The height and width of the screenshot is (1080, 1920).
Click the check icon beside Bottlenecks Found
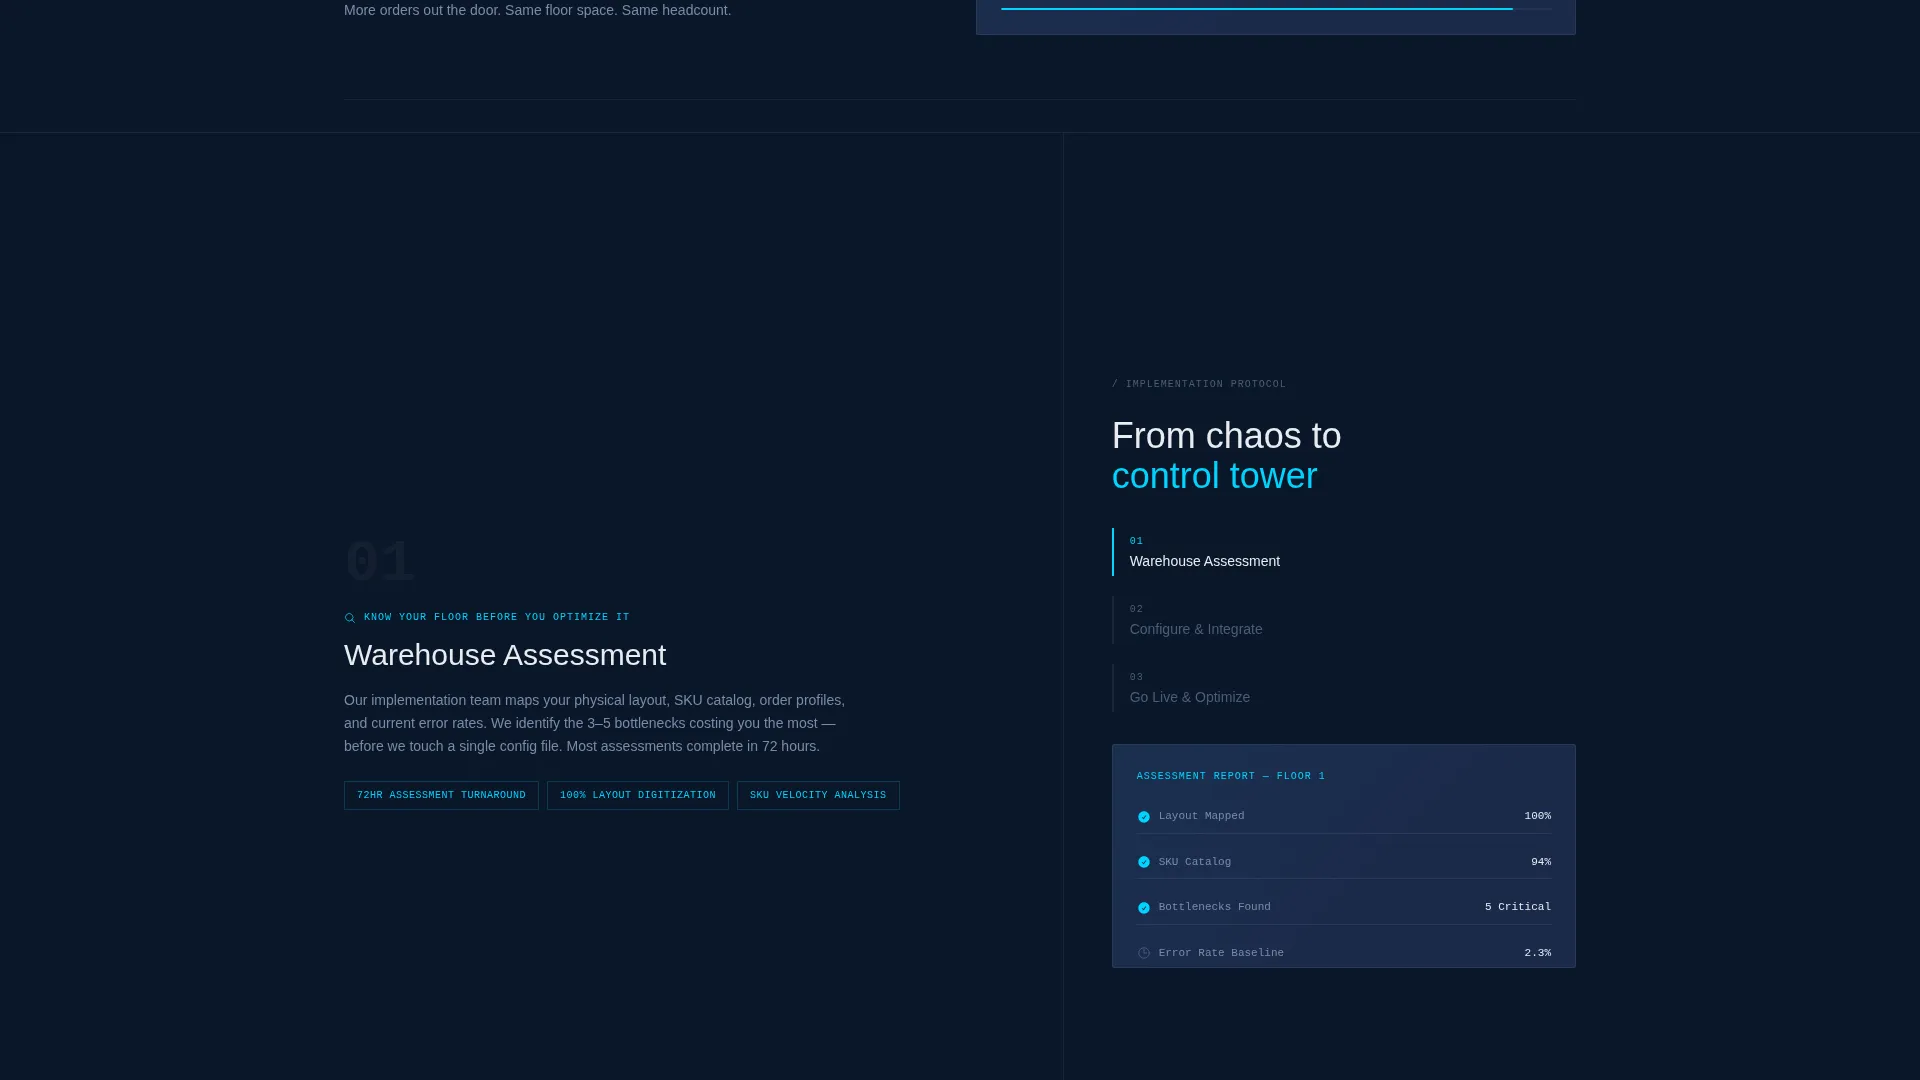tap(1144, 908)
